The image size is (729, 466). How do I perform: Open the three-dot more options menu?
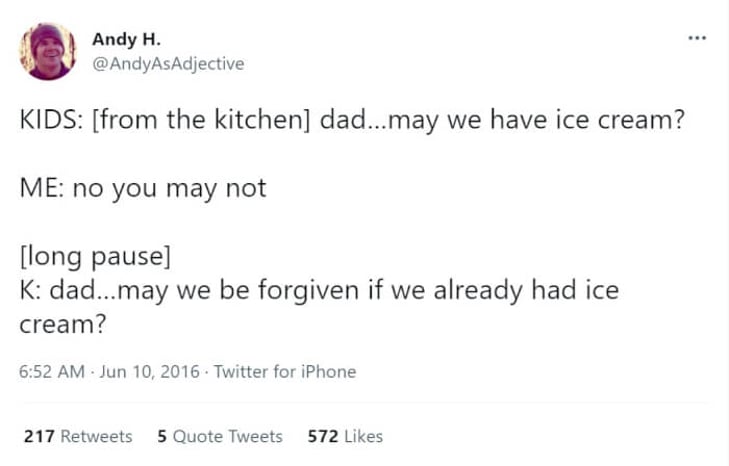(697, 38)
